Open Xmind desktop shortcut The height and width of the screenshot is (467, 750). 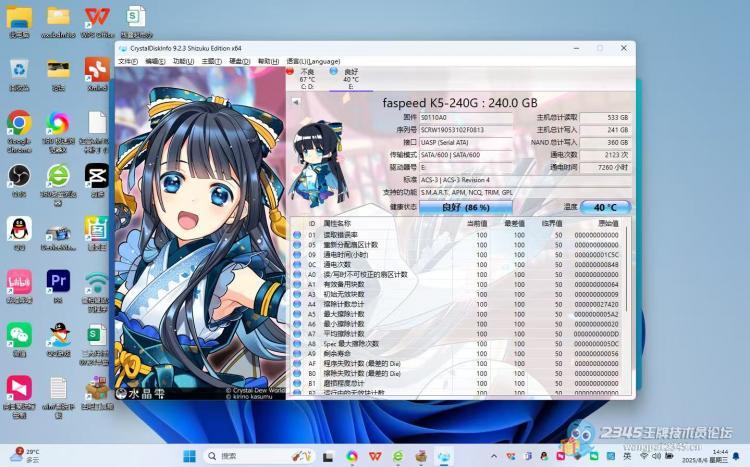pos(98,75)
